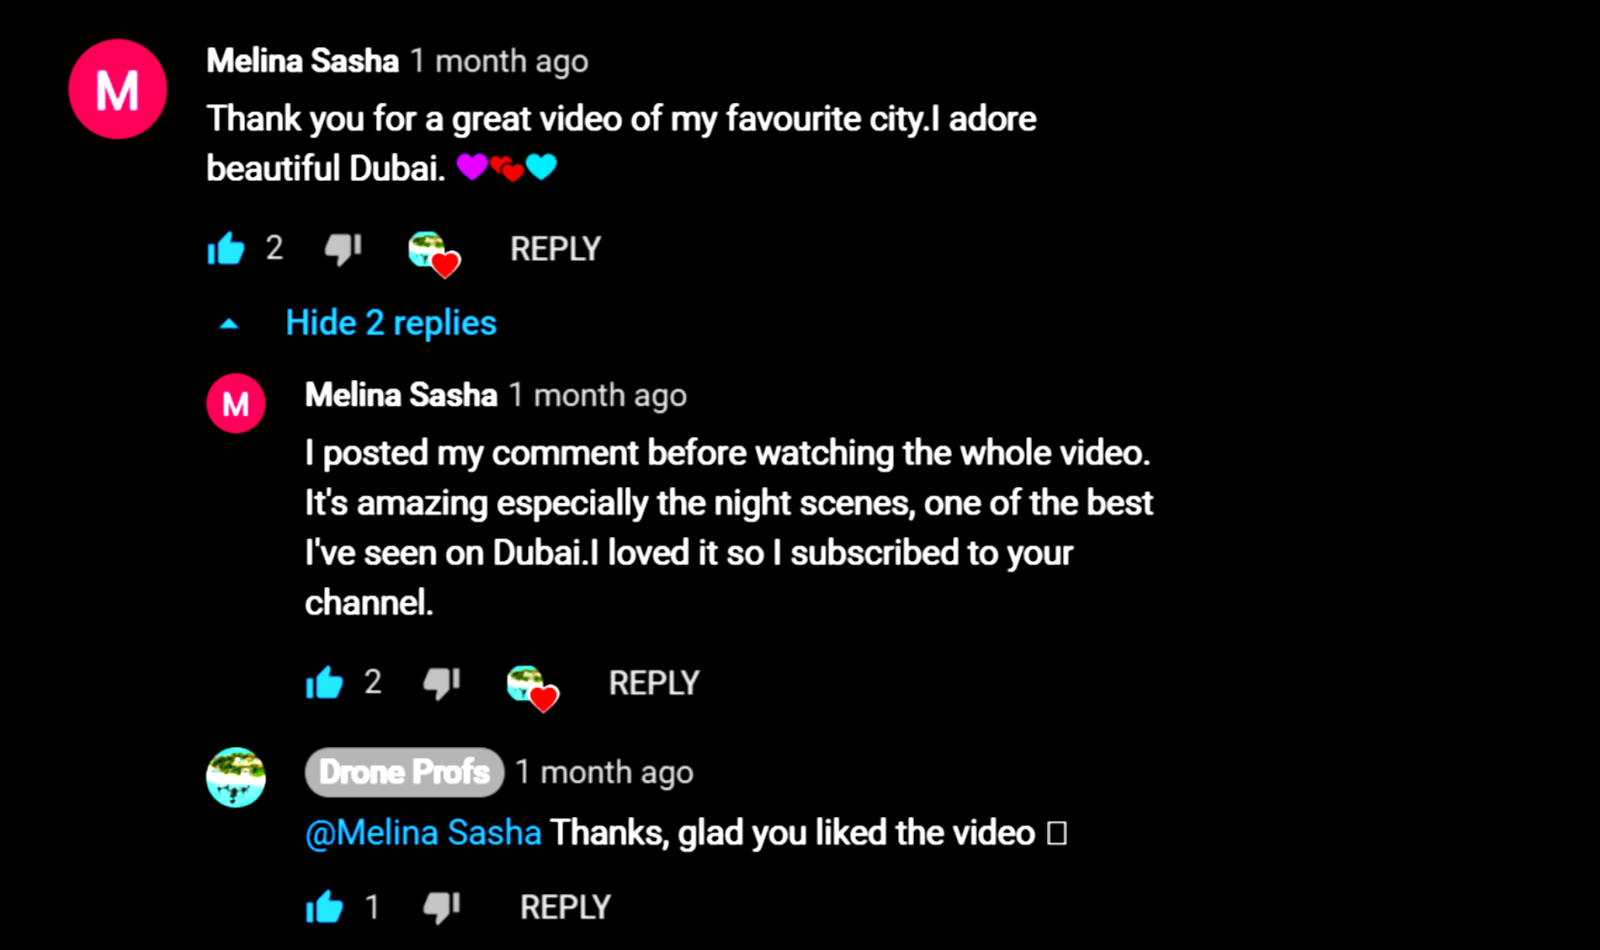Open Melina Sasha's small reply avatar

tap(236, 403)
